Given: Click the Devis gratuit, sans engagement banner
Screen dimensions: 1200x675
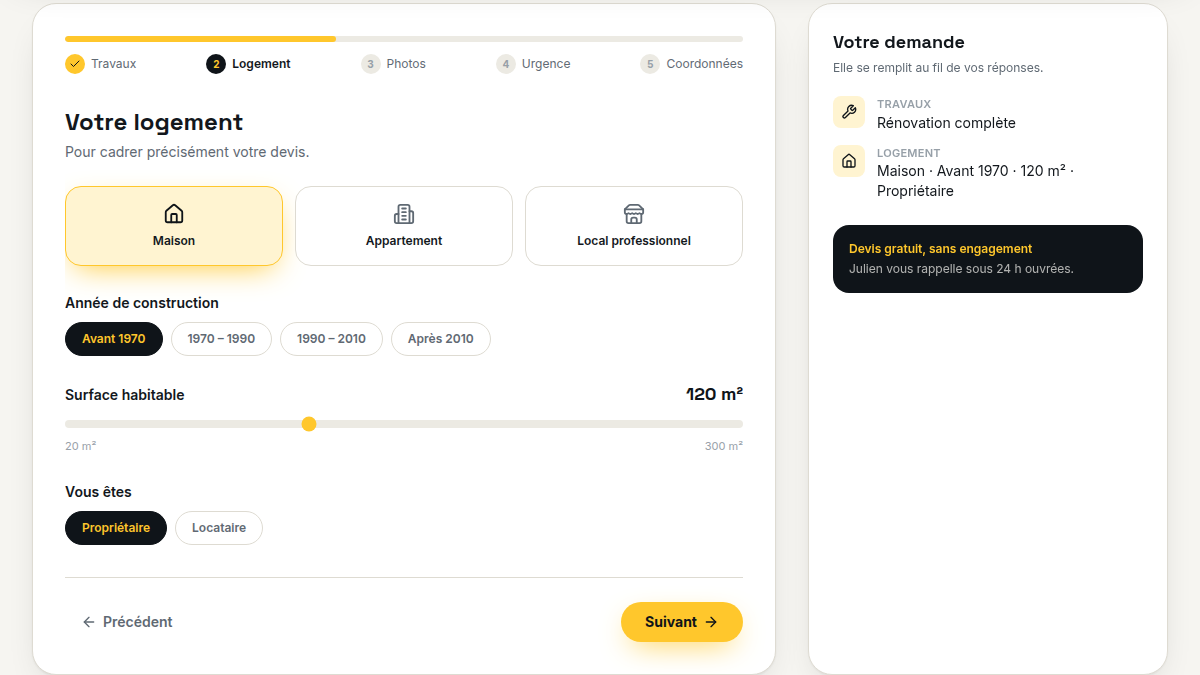Looking at the screenshot, I should (988, 259).
